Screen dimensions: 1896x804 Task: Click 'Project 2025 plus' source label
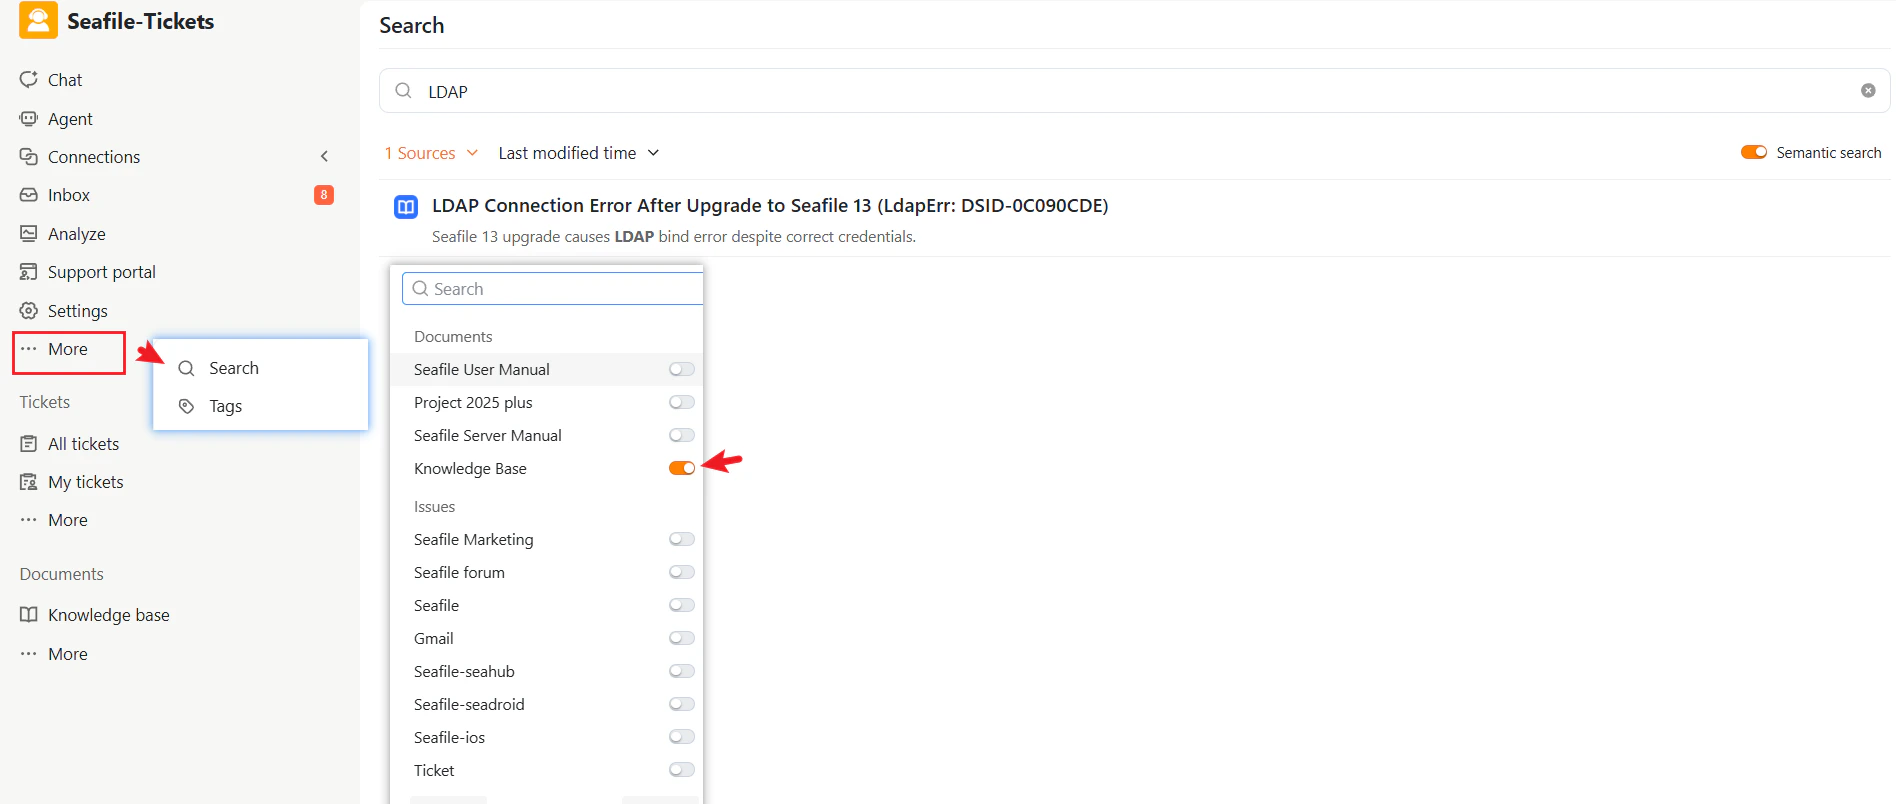coord(473,403)
